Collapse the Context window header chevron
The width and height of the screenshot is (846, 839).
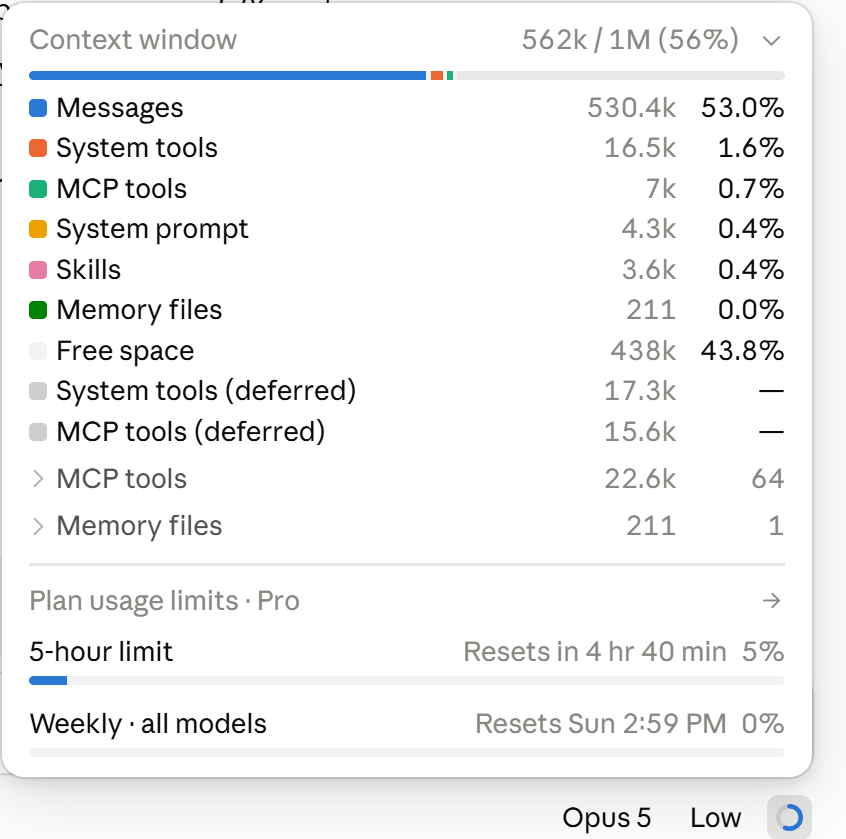click(772, 40)
